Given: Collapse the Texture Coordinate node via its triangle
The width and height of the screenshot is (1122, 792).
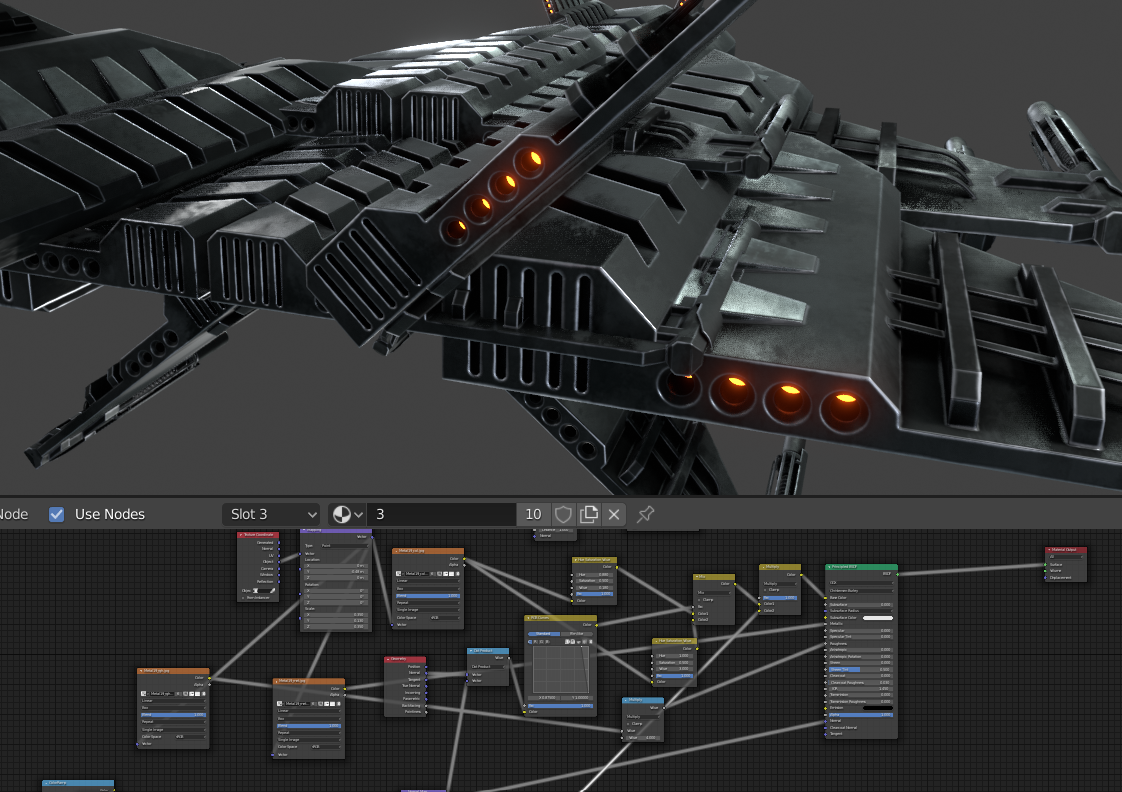Looking at the screenshot, I should point(241,534).
